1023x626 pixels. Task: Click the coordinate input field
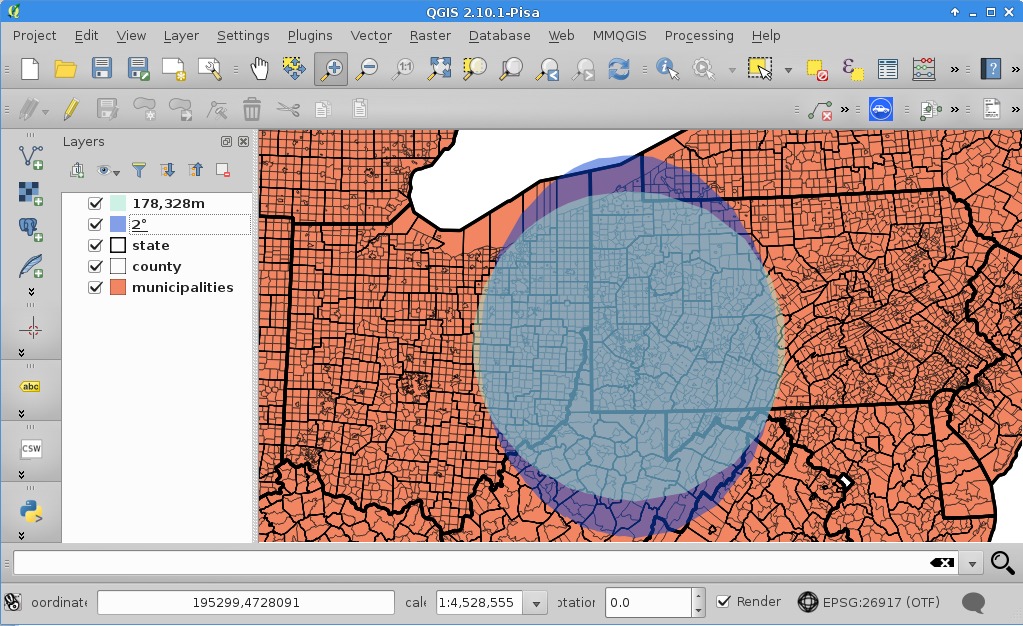click(245, 603)
